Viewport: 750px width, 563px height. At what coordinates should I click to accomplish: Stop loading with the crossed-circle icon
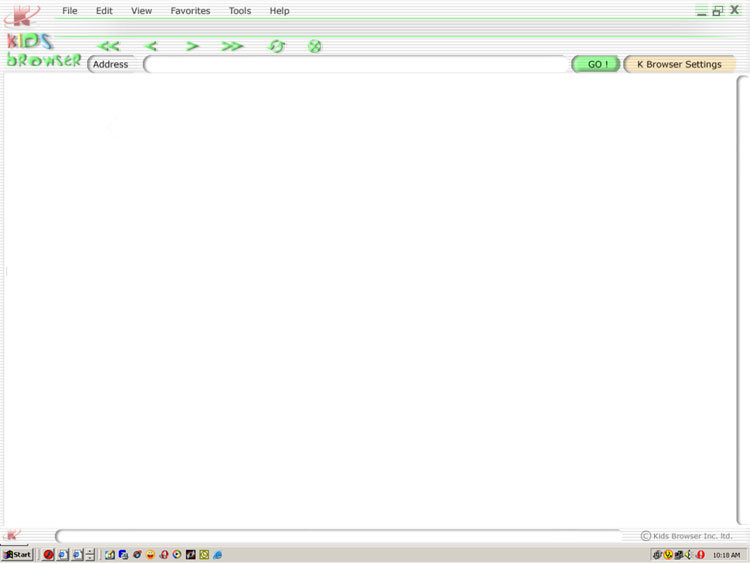tap(315, 46)
